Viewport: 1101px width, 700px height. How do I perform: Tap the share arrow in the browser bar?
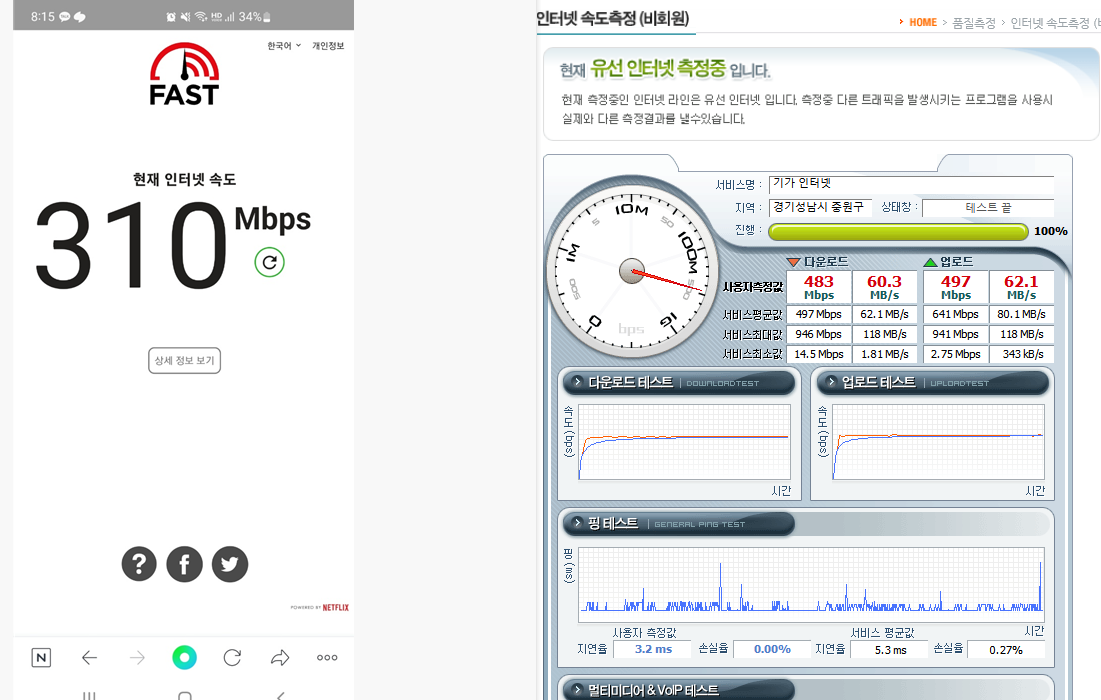point(280,657)
